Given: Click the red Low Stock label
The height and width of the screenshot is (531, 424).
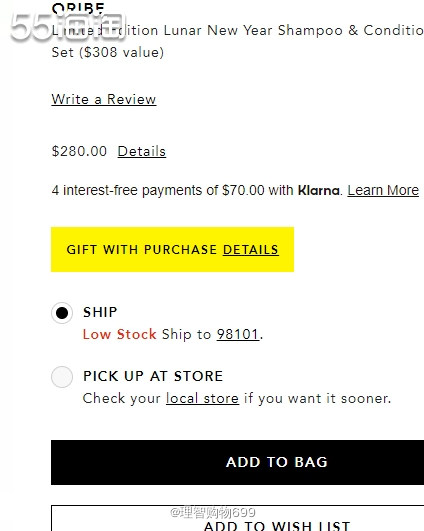Looking at the screenshot, I should tap(120, 334).
